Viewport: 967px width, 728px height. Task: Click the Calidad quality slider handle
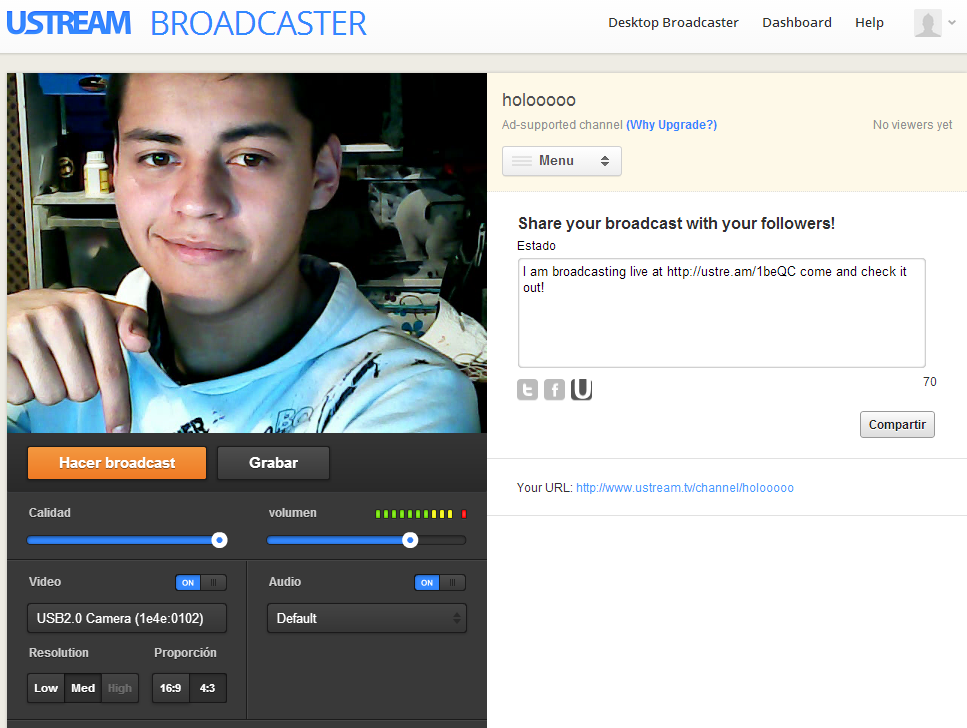tap(219, 540)
